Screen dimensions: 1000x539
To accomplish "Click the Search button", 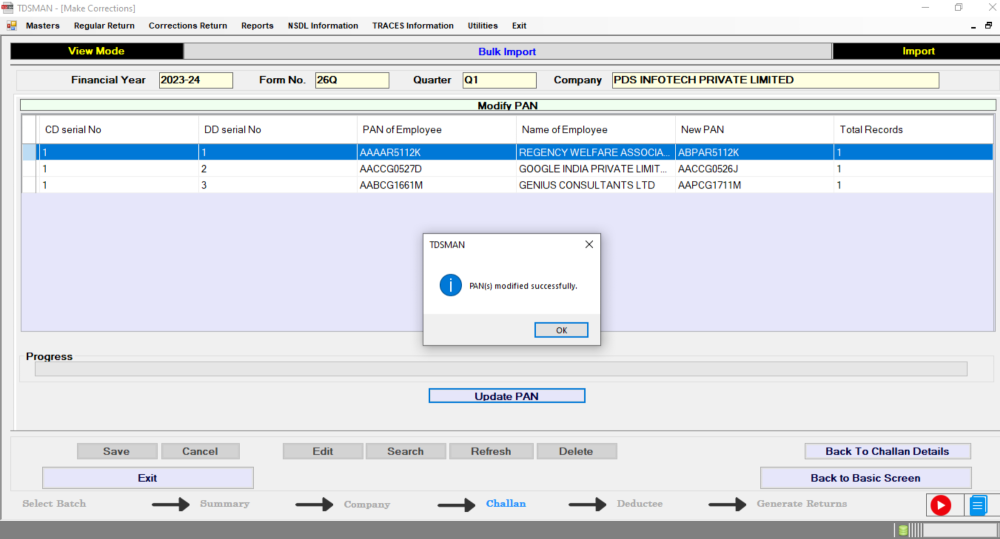I will (x=406, y=451).
